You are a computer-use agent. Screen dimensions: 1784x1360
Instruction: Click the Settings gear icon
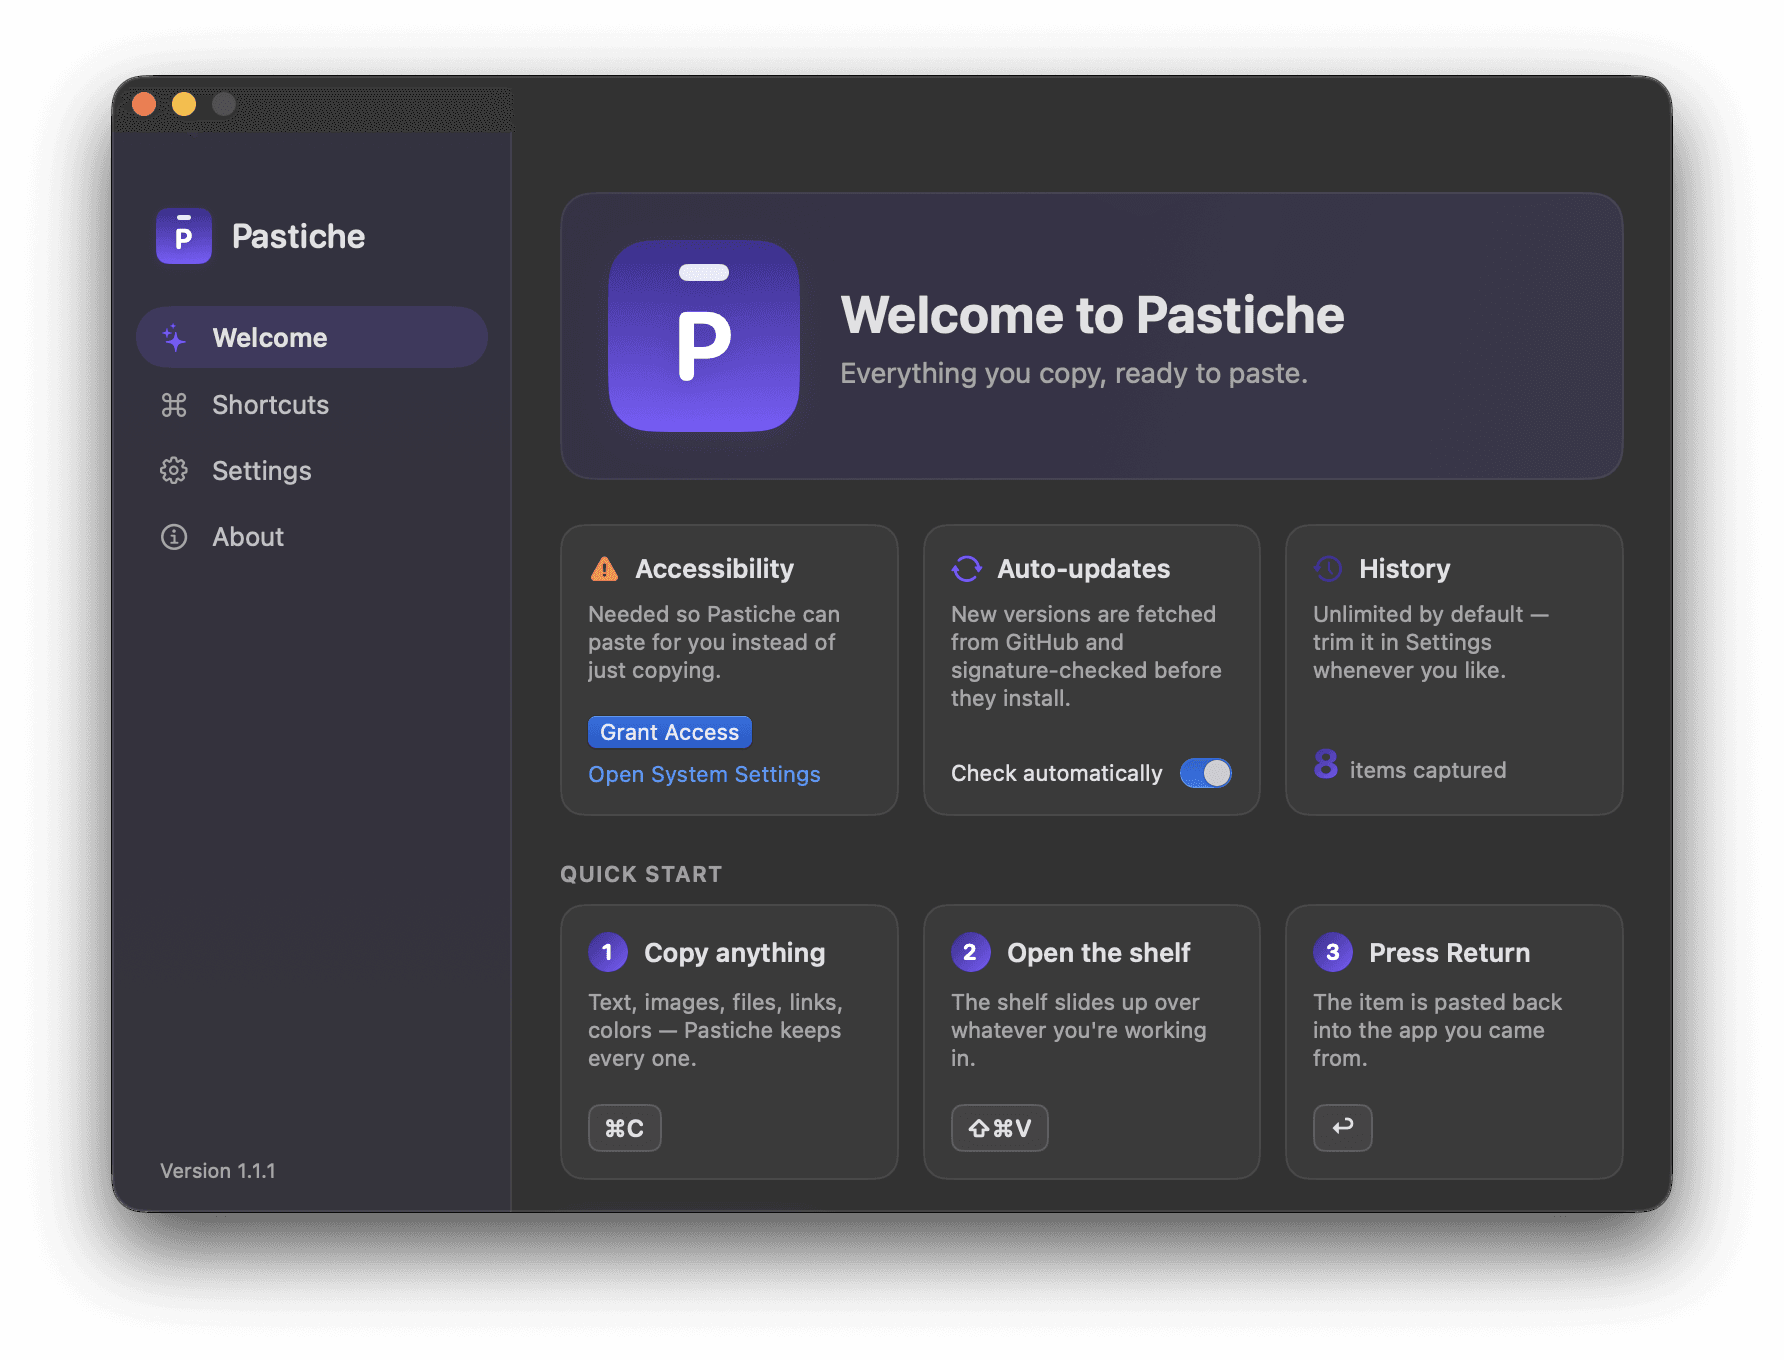(x=174, y=471)
